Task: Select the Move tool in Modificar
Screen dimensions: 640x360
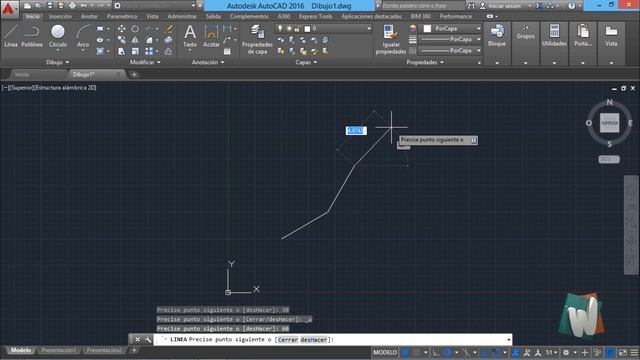Action: pos(122,29)
